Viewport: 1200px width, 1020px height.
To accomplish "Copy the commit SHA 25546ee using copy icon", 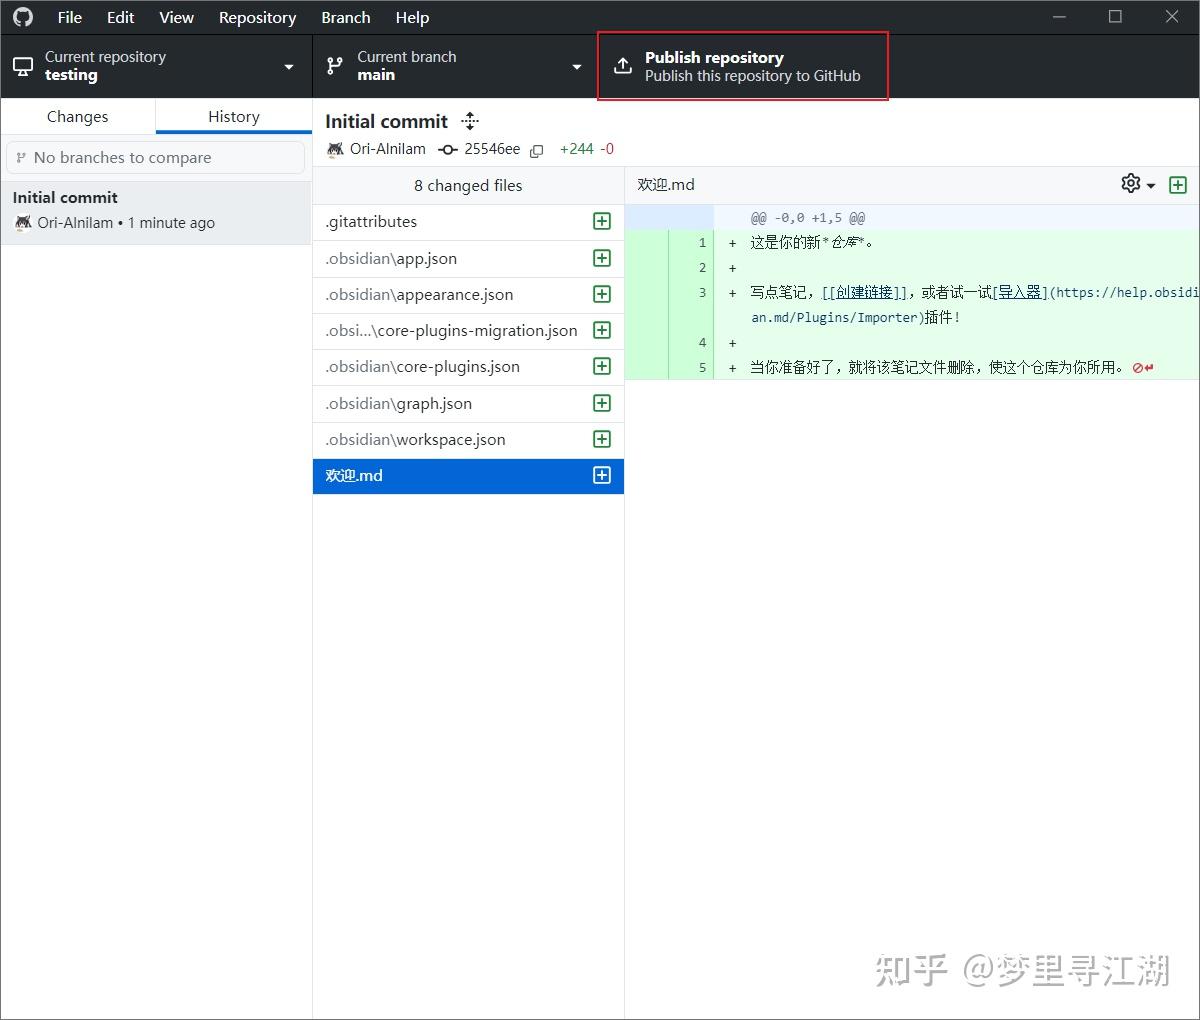I will (x=537, y=150).
